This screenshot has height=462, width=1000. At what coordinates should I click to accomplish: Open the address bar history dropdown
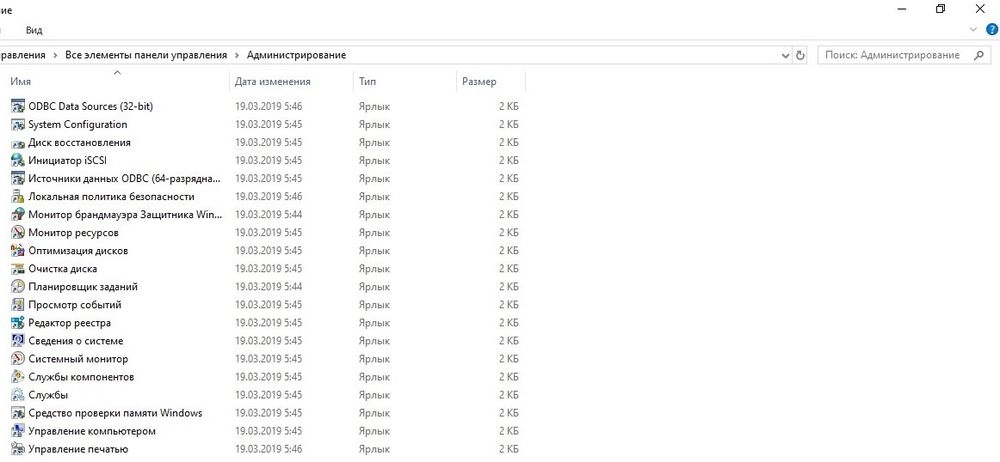click(x=786, y=56)
